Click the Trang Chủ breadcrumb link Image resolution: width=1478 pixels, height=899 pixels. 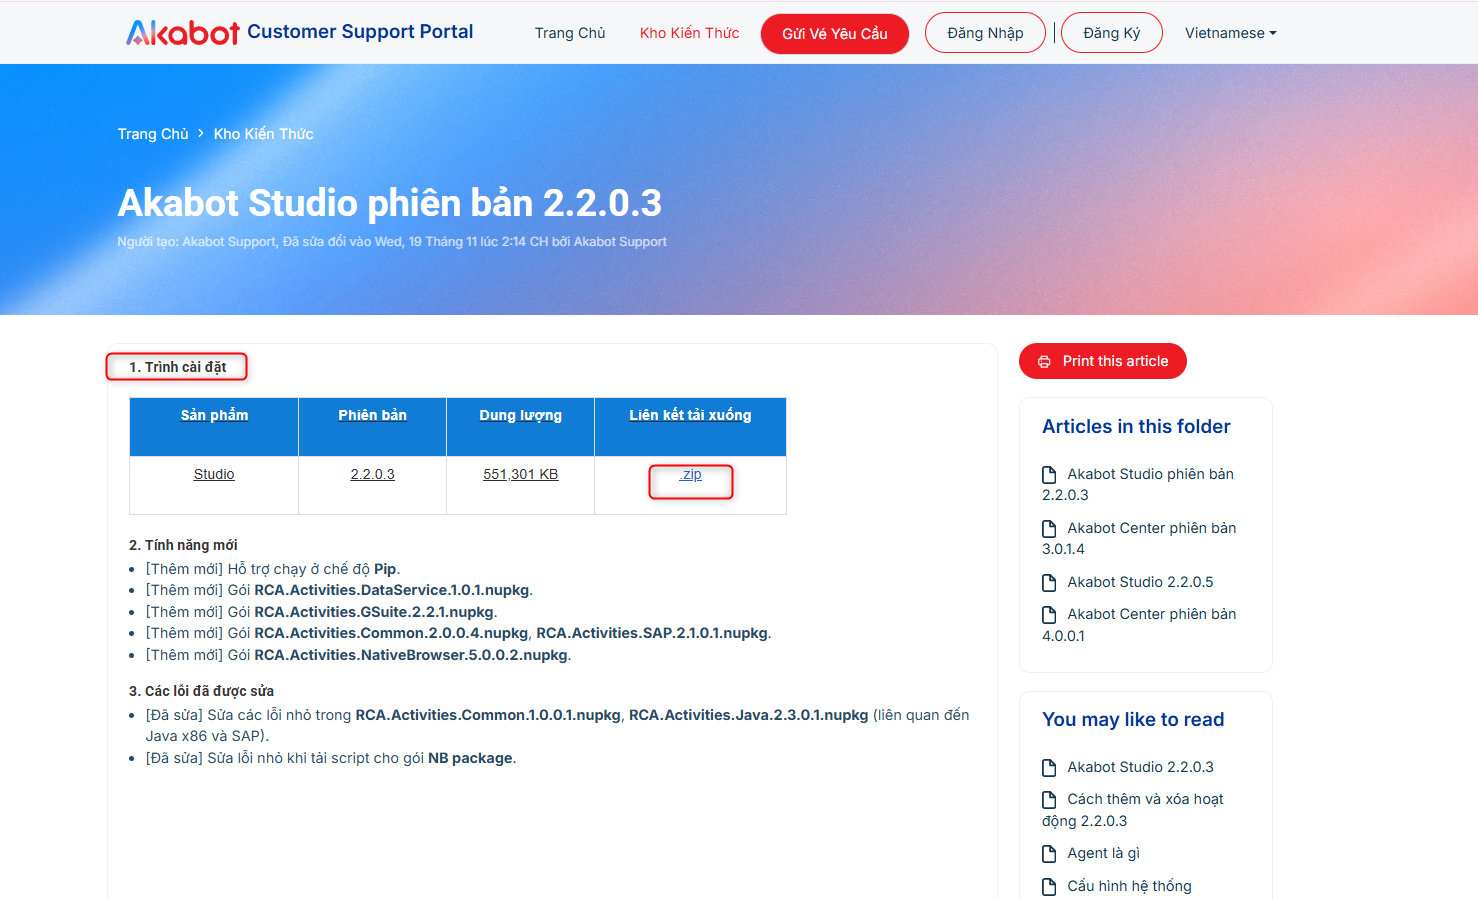point(153,134)
